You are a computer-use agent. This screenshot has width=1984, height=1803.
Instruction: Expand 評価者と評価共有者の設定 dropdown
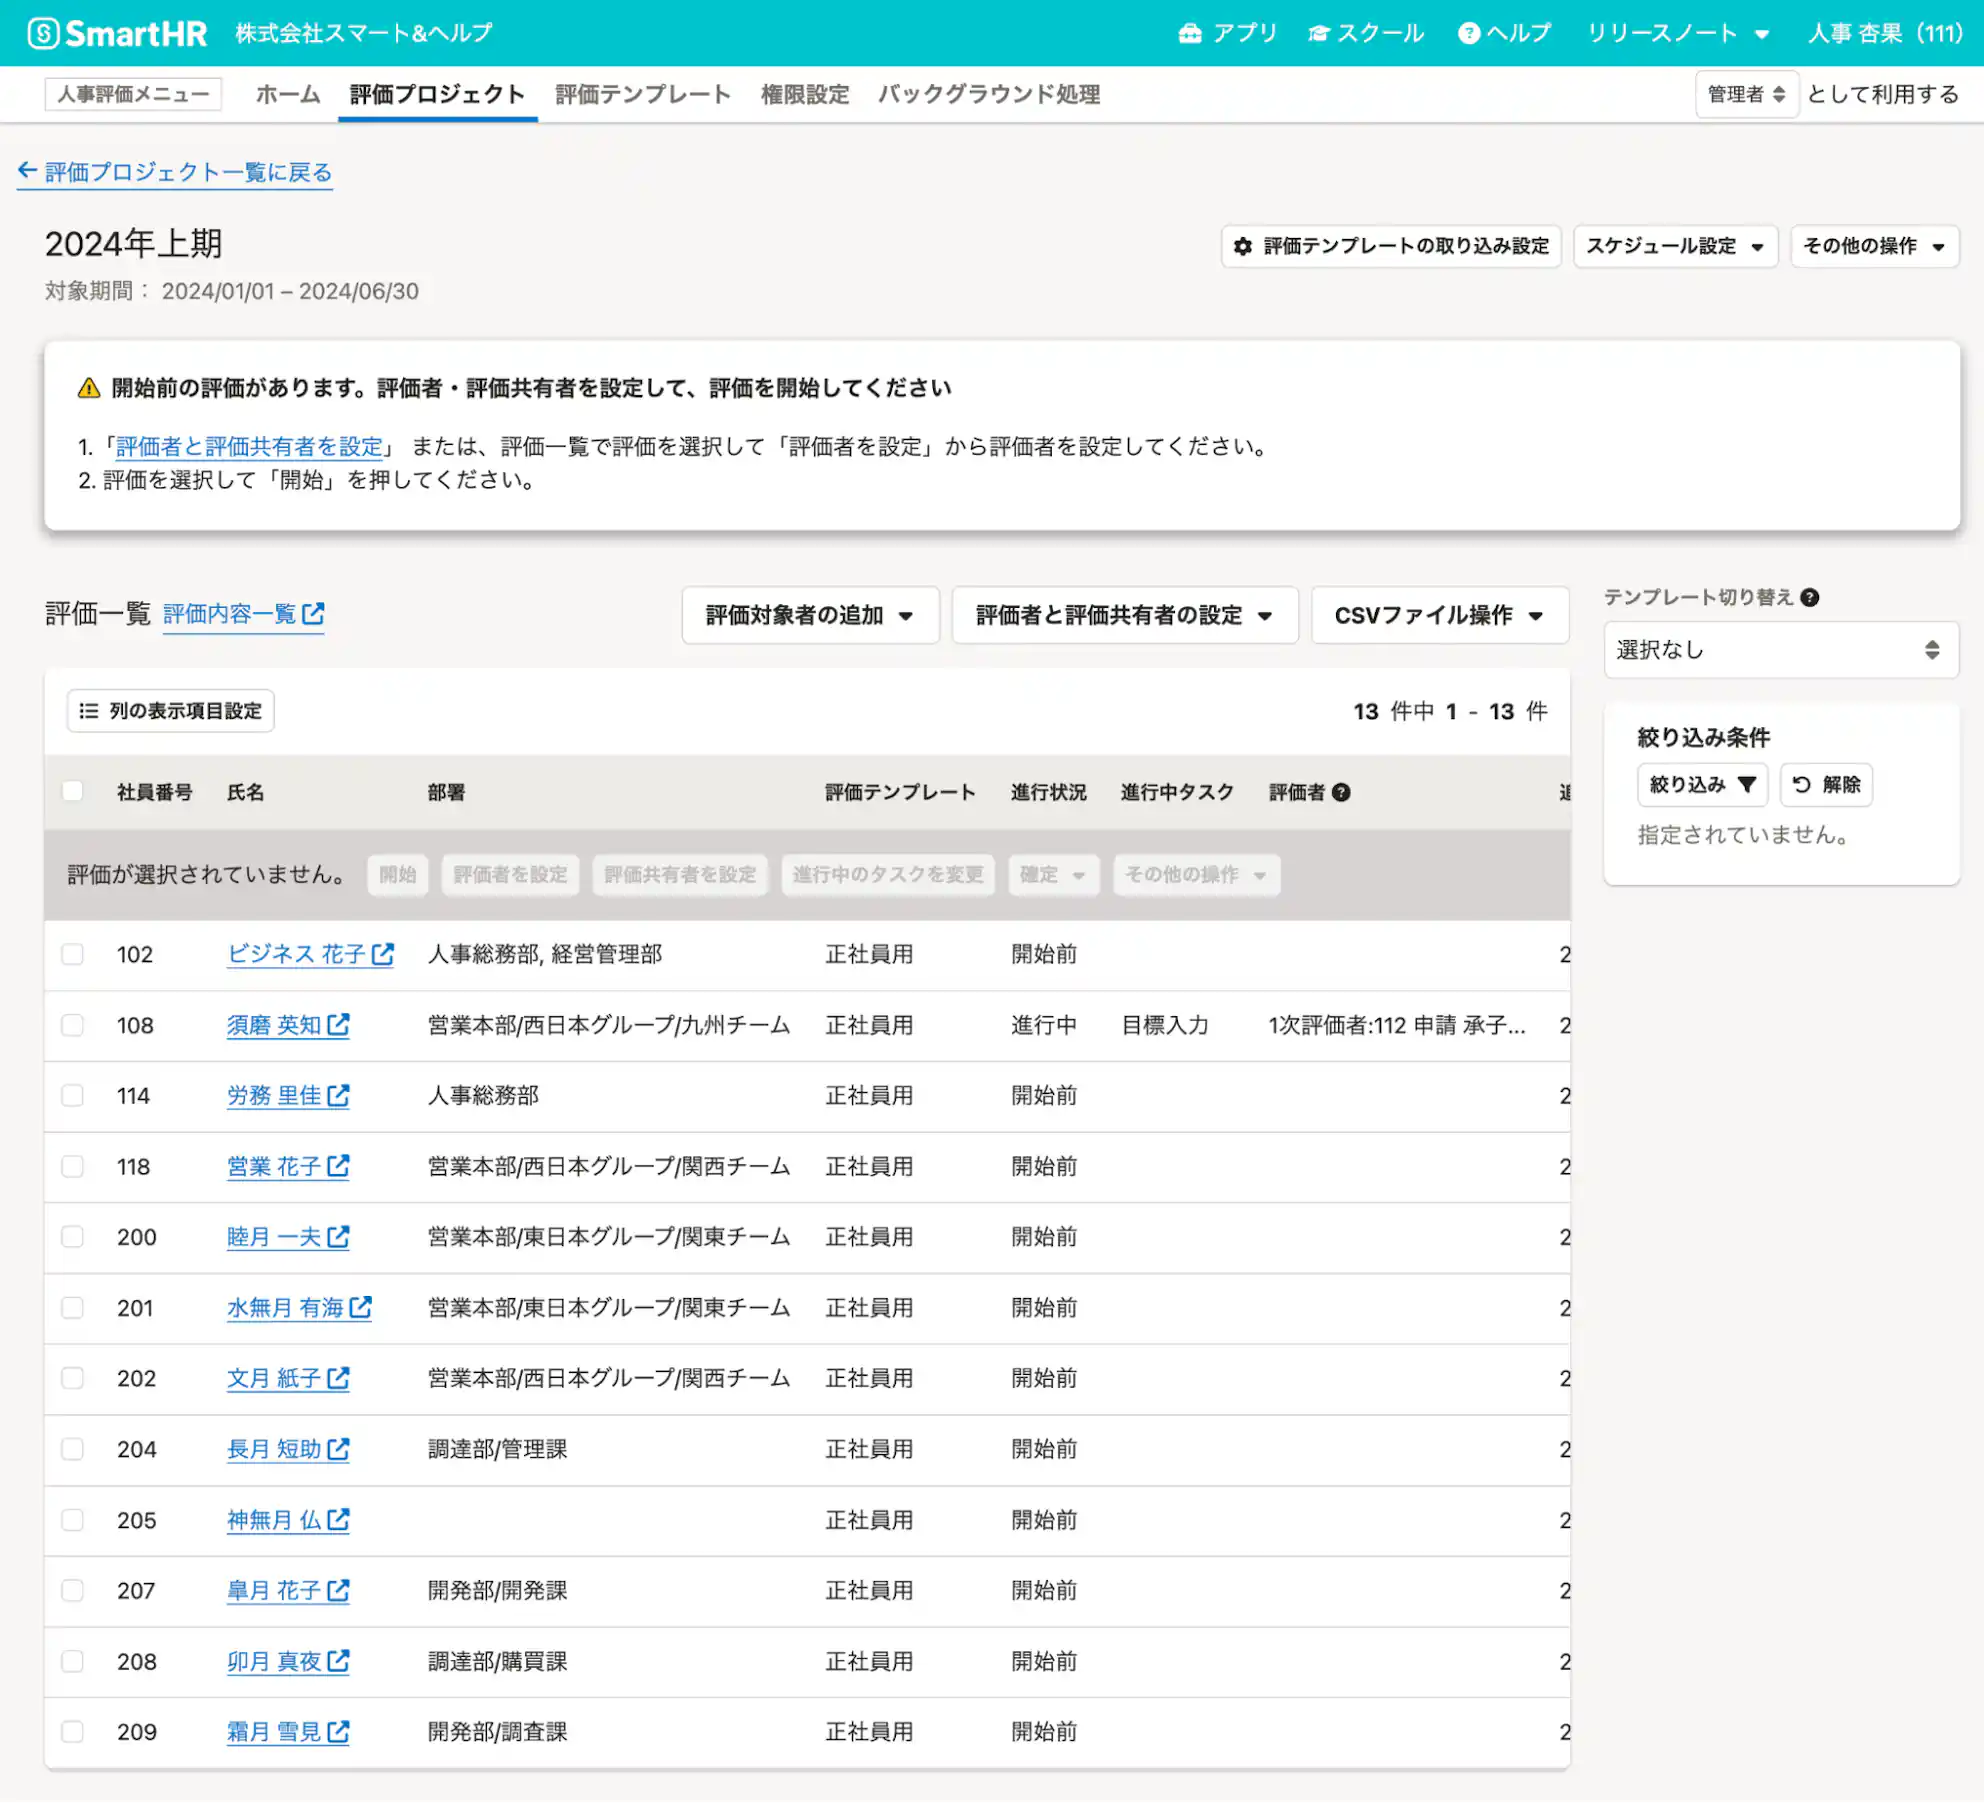(1125, 615)
